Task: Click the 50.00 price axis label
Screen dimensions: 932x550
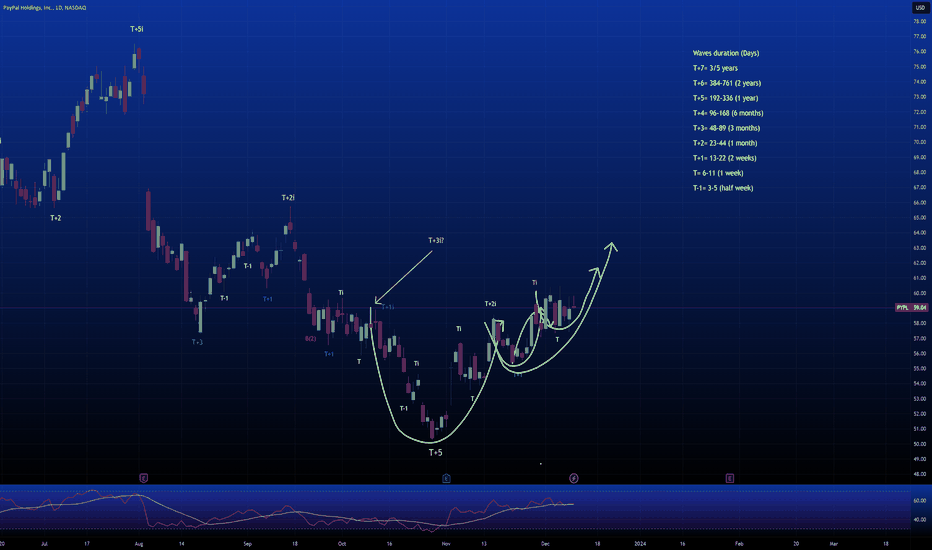Action: tap(920, 444)
